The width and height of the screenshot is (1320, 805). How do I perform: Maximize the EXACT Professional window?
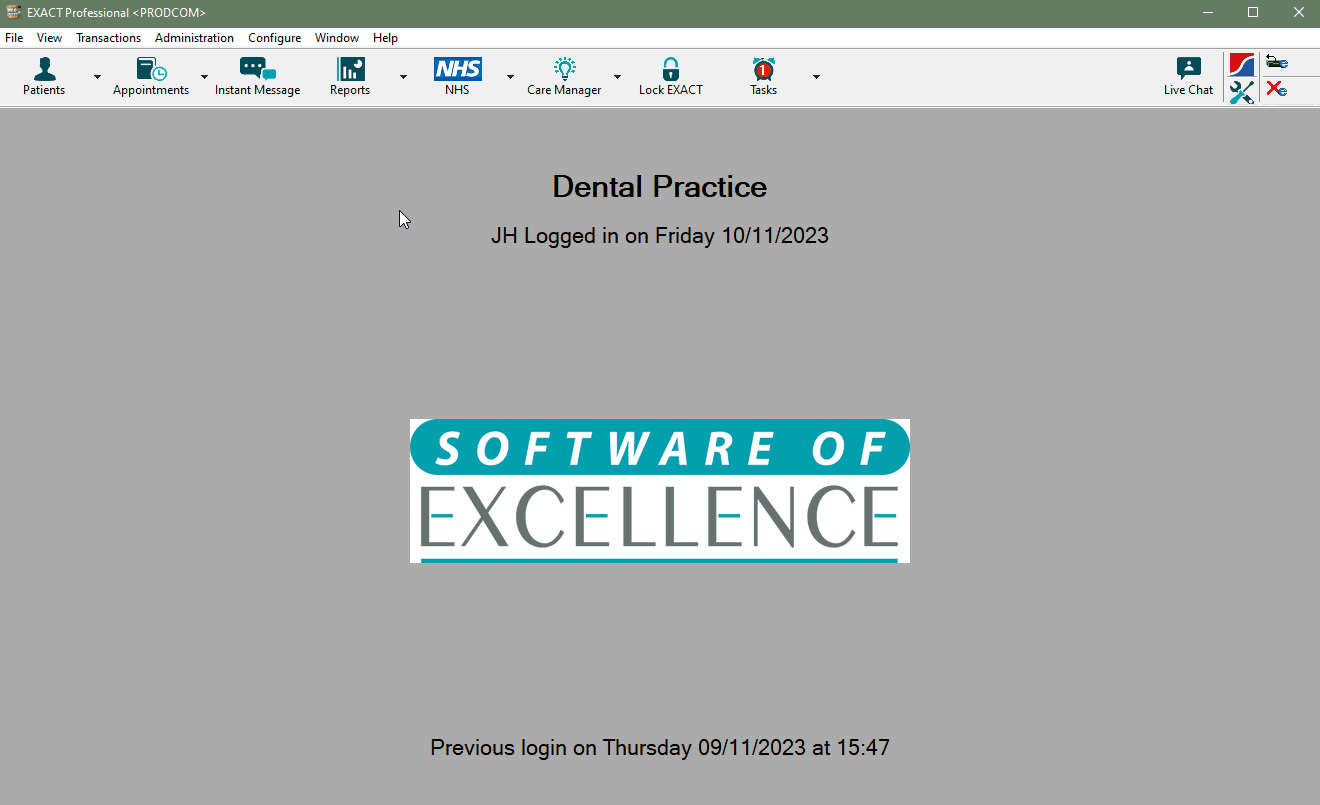pyautogui.click(x=1253, y=12)
